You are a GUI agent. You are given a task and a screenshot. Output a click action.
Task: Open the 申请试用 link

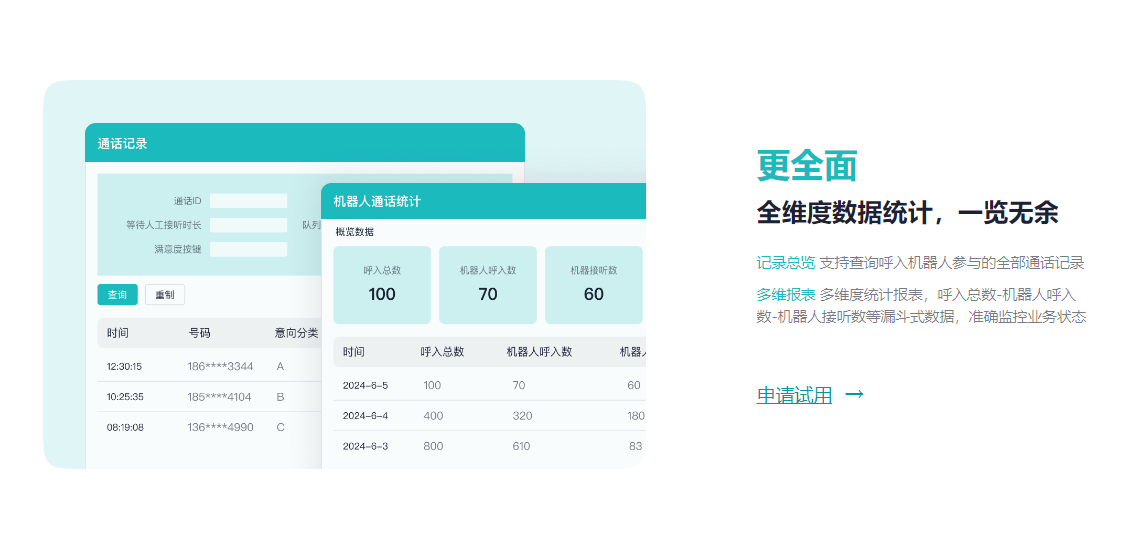(x=794, y=396)
